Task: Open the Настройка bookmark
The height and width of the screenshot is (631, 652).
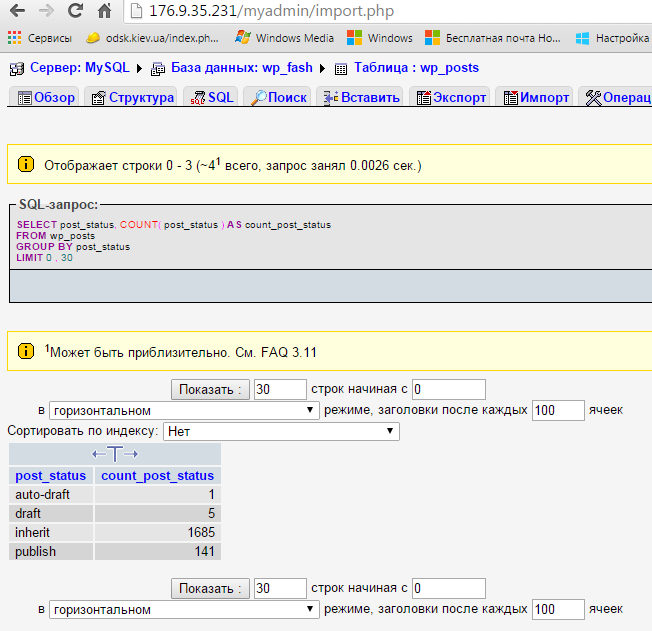Action: pyautogui.click(x=612, y=38)
